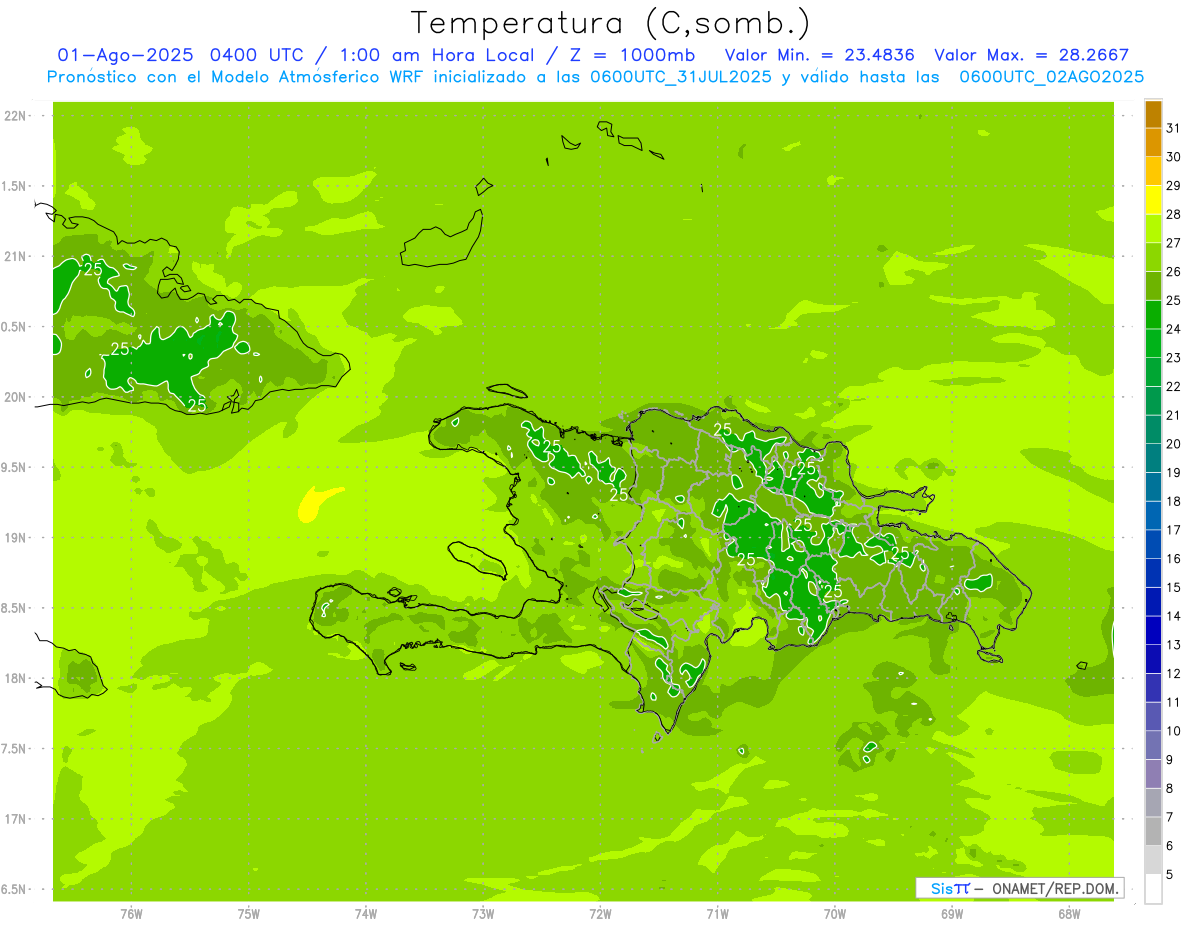Image resolution: width=1200 pixels, height=927 pixels.
Task: Click the green swatch between 24 and 25
Action: coord(1153,315)
